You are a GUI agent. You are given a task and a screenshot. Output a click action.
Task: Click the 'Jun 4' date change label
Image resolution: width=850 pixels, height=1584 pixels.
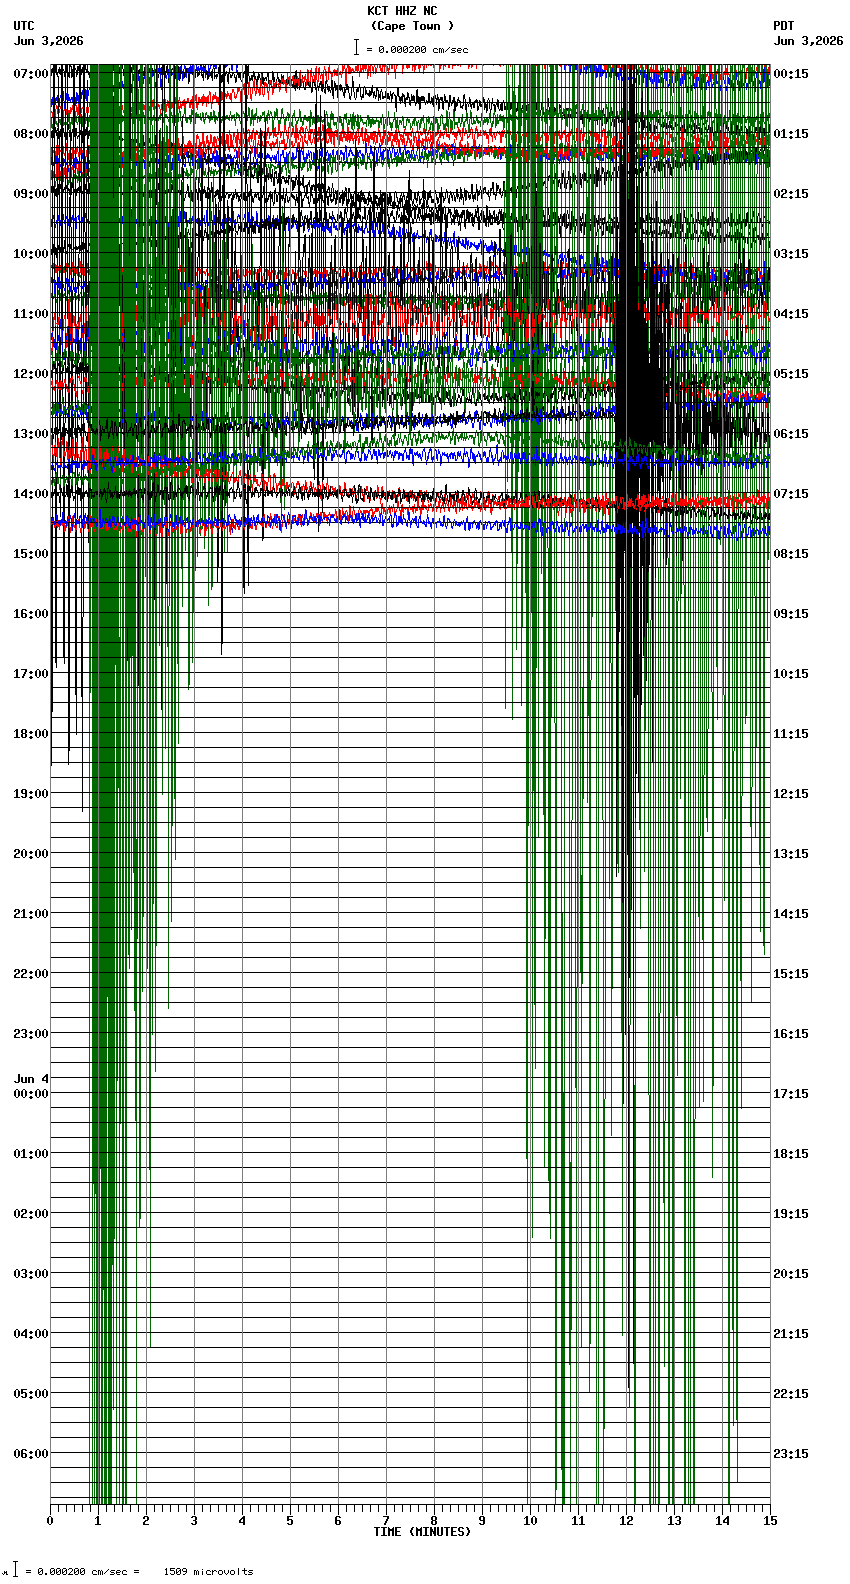31,1079
